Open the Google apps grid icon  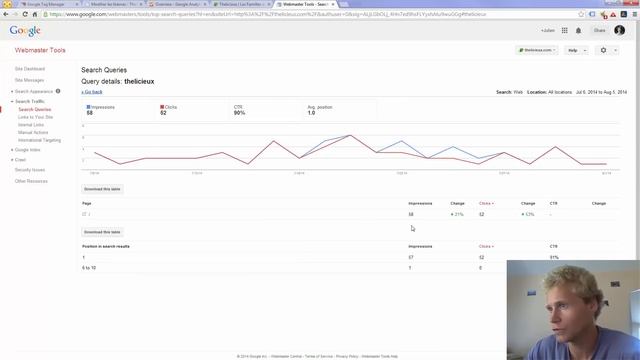tap(564, 30)
